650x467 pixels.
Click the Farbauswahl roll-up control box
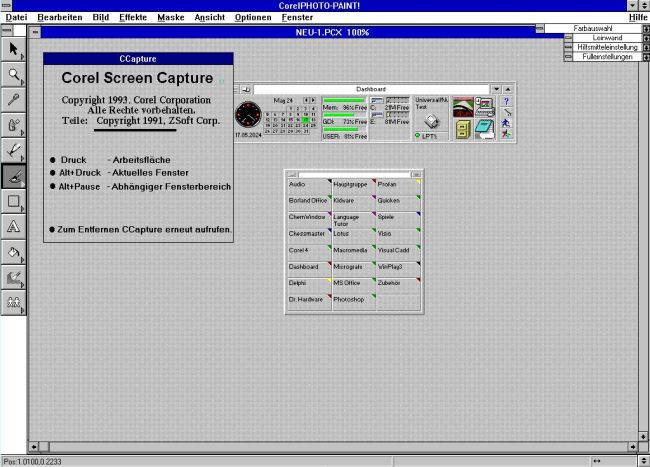tap(540, 28)
